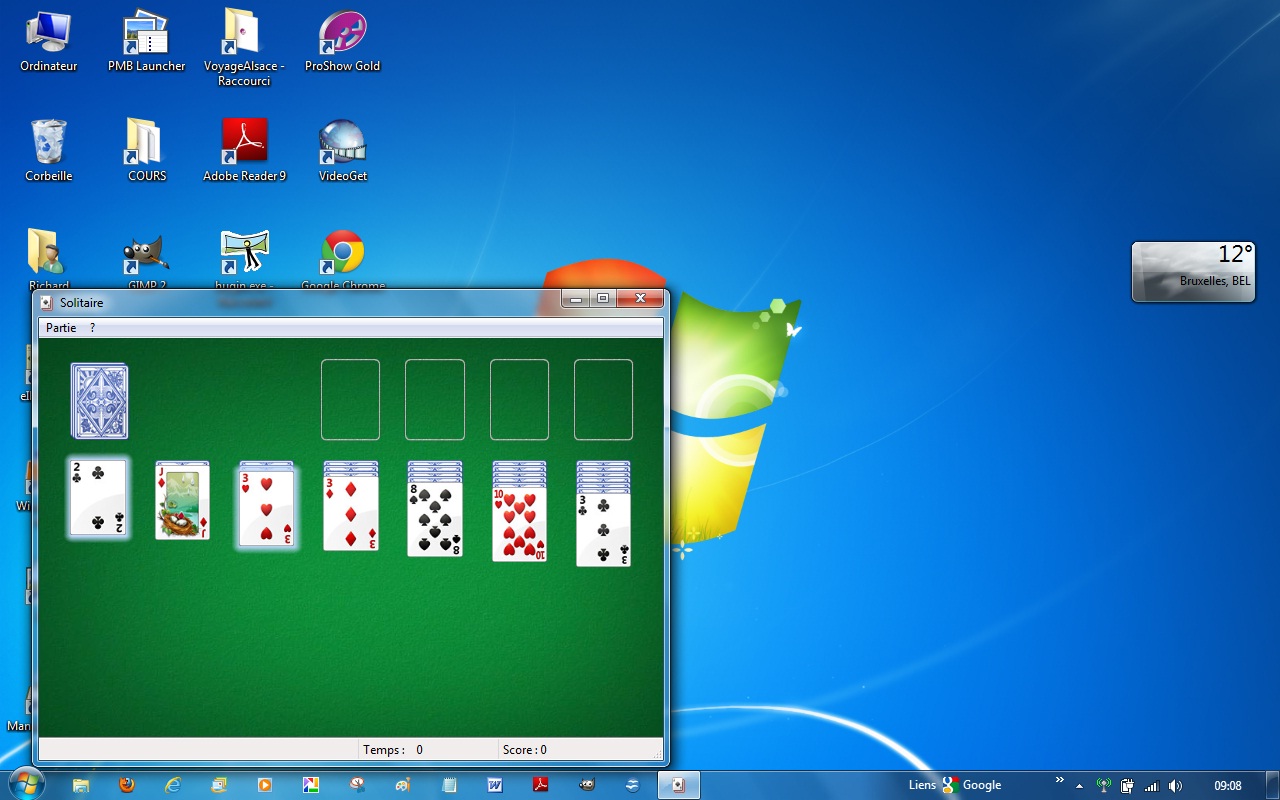The image size is (1280, 800).
Task: Open Windows Explorer from taskbar
Action: coord(81,785)
